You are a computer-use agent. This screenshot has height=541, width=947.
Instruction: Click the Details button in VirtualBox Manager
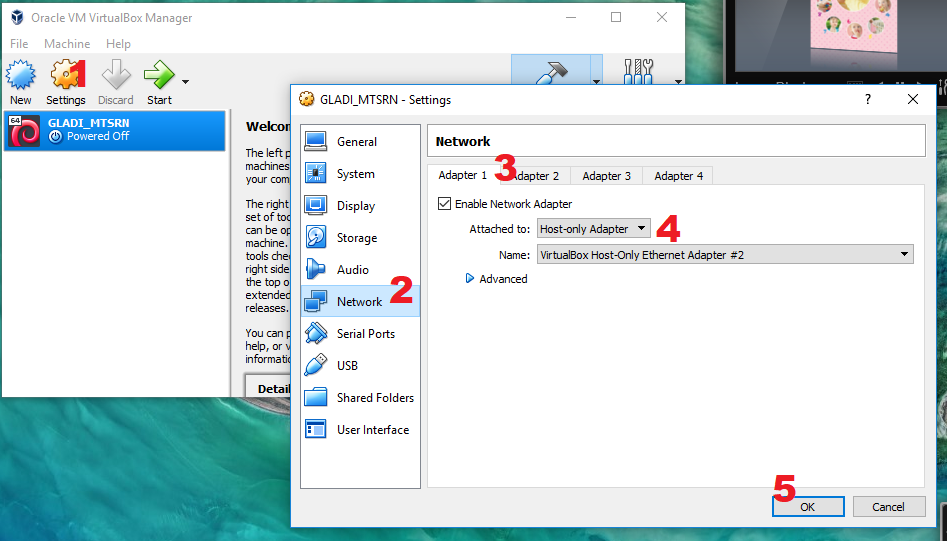(x=269, y=387)
